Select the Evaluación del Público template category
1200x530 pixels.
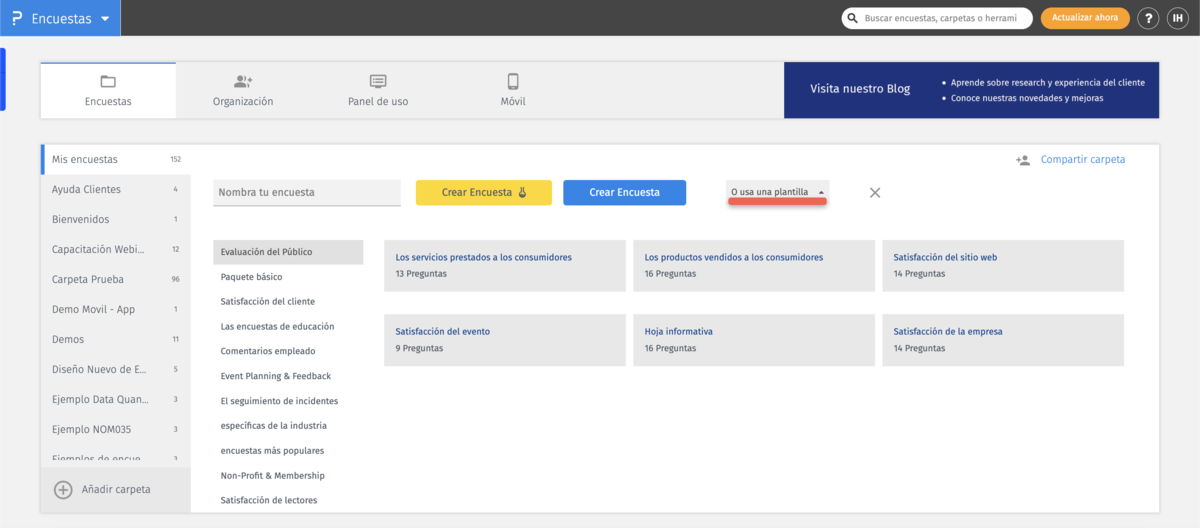[x=288, y=252]
